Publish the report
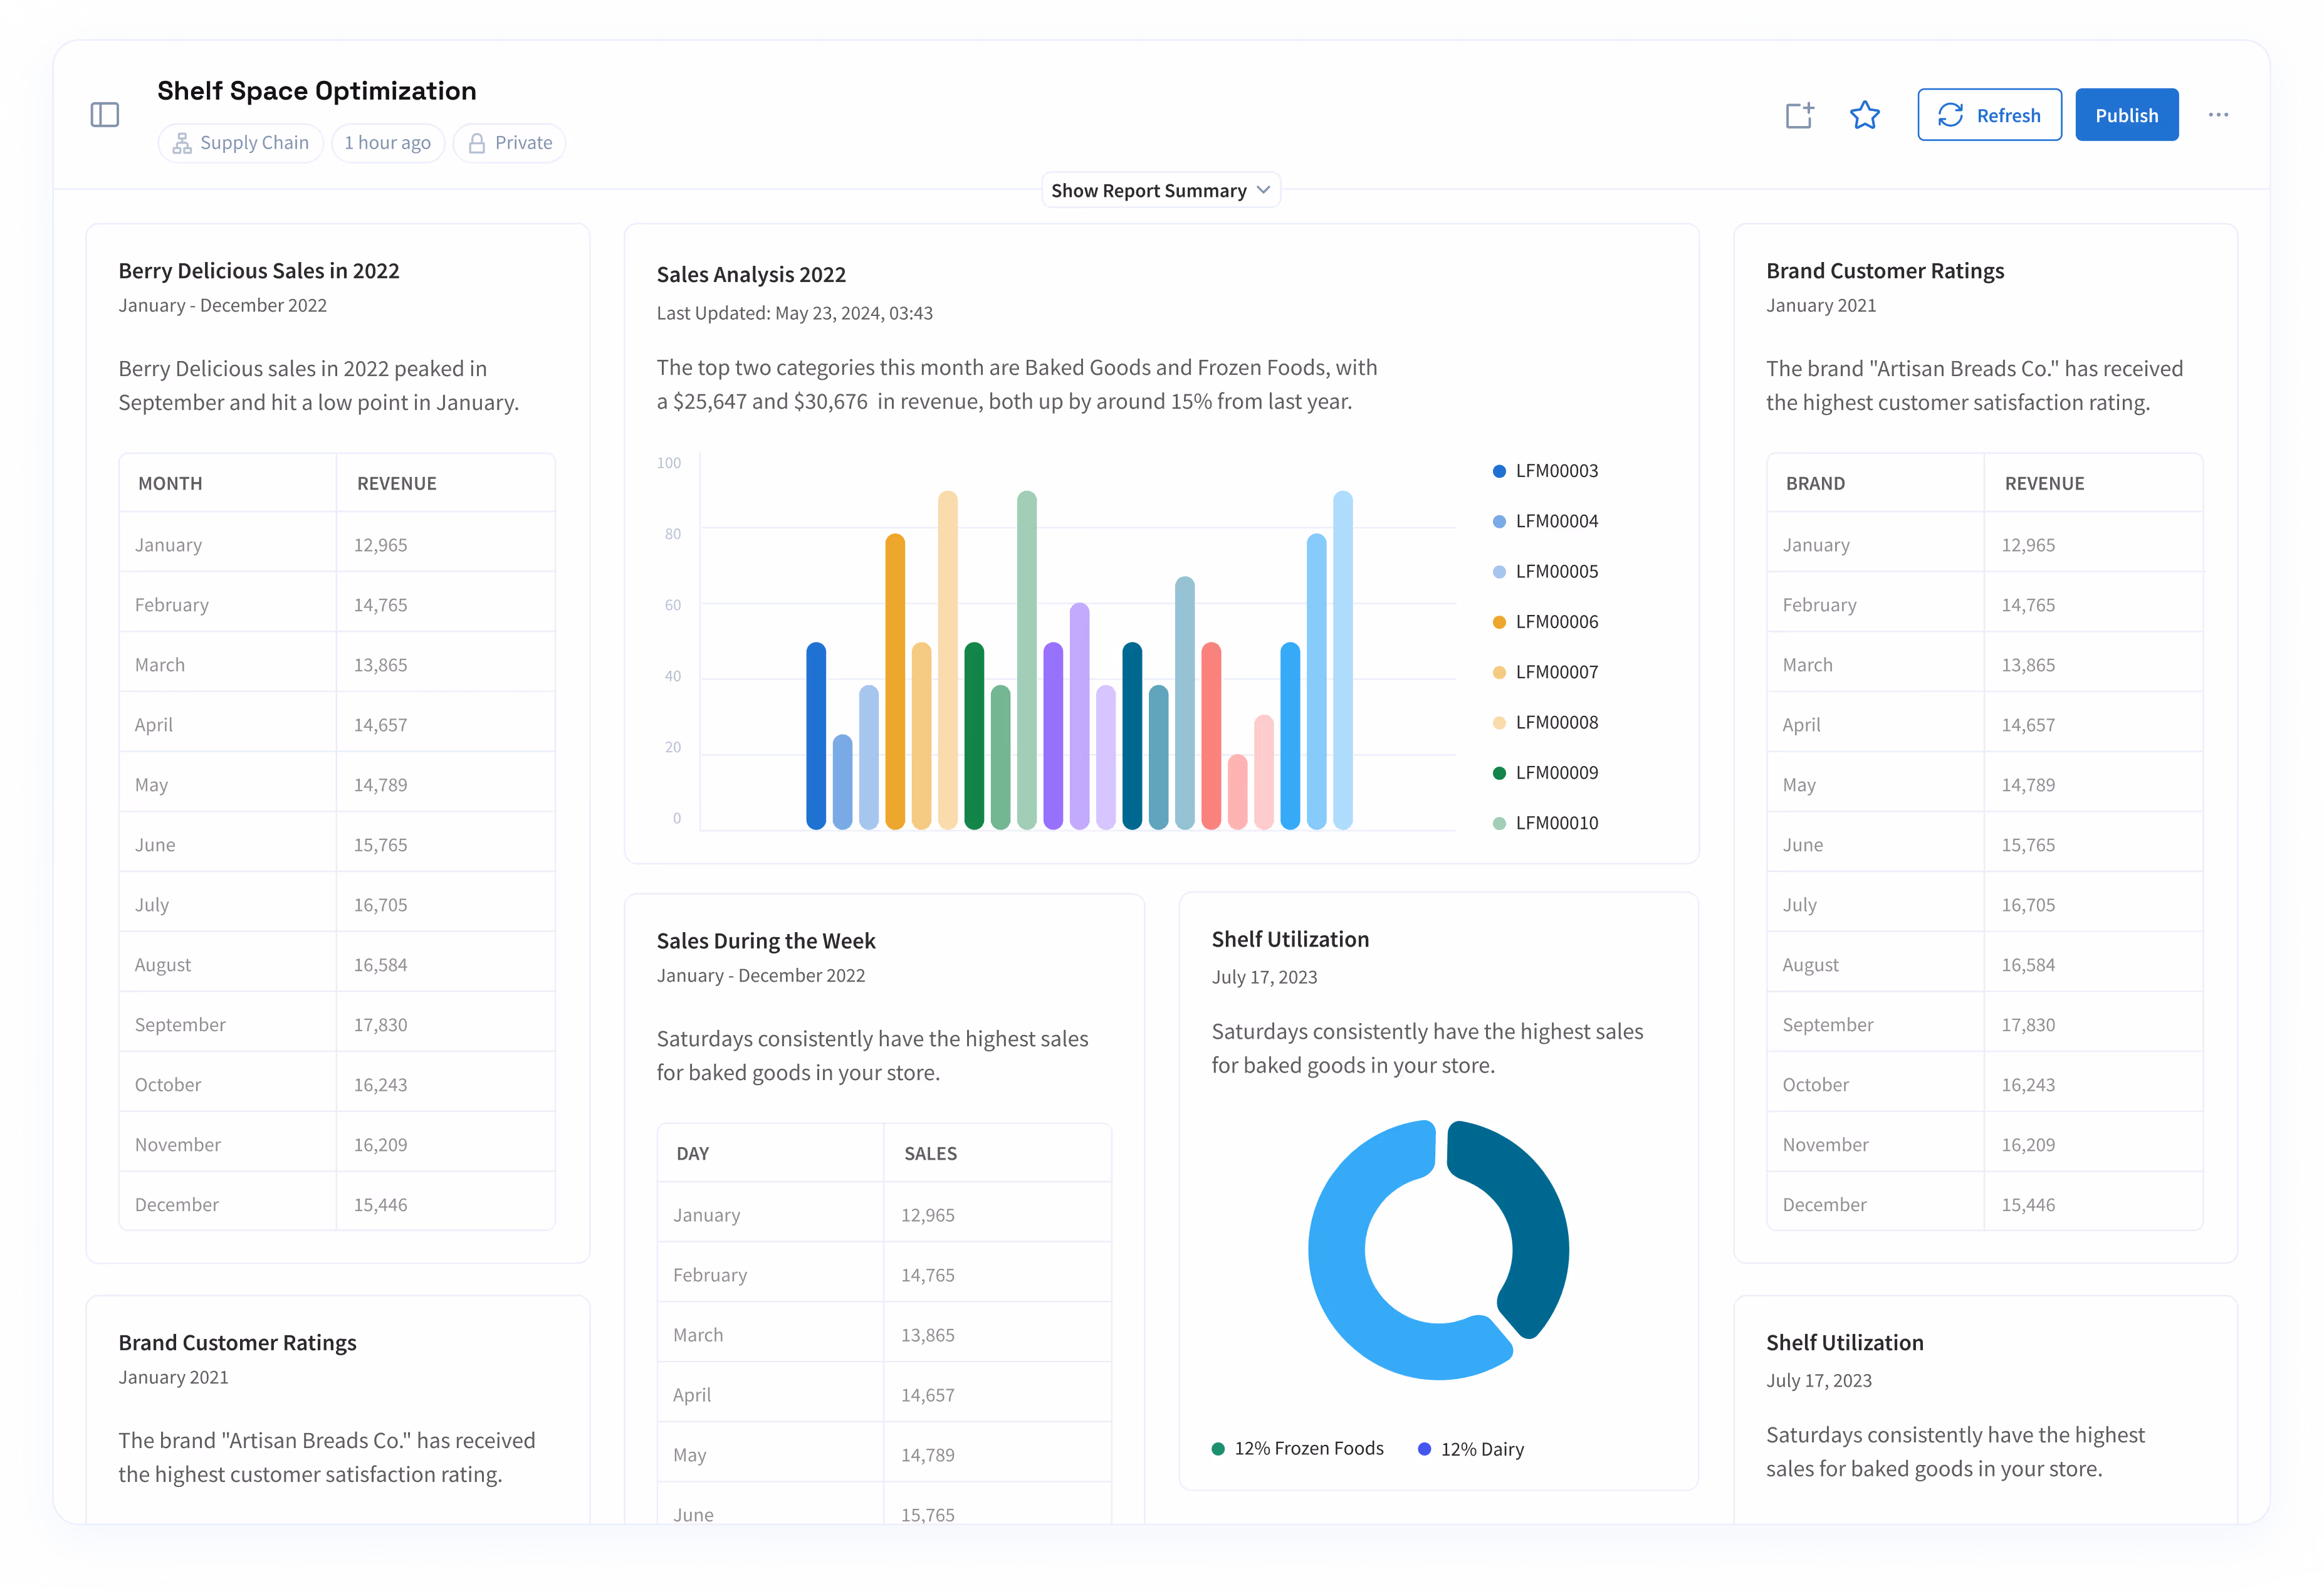Viewport: 2324px width, 1591px height. pyautogui.click(x=2126, y=115)
